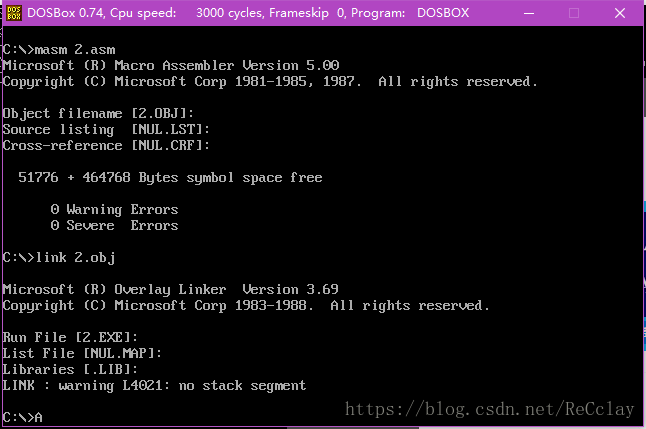
Task: Click the 'Object filename [2.OBJ]:' line
Action: 98,113
